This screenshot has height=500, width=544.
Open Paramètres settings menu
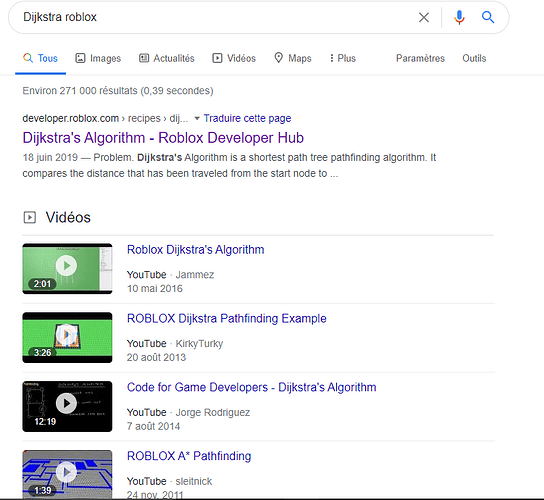click(x=420, y=58)
